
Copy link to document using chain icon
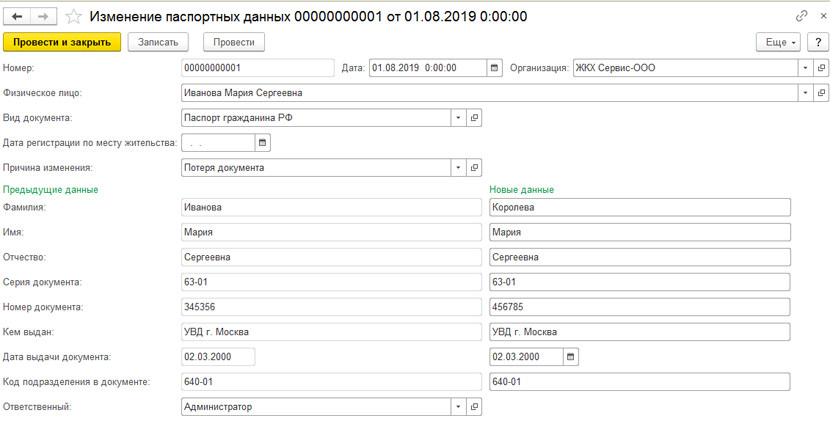[x=801, y=17]
